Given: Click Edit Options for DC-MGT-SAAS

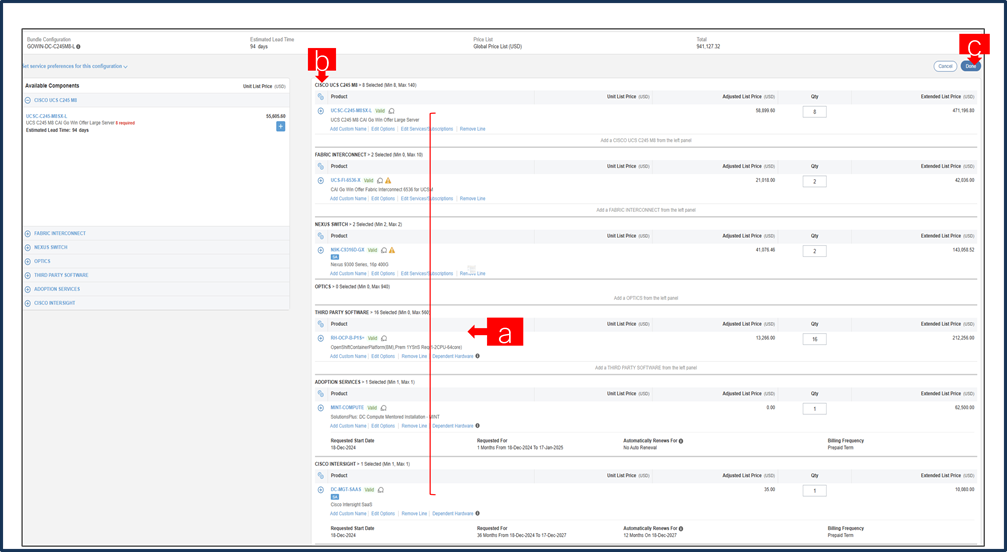Looking at the screenshot, I should pyautogui.click(x=383, y=513).
